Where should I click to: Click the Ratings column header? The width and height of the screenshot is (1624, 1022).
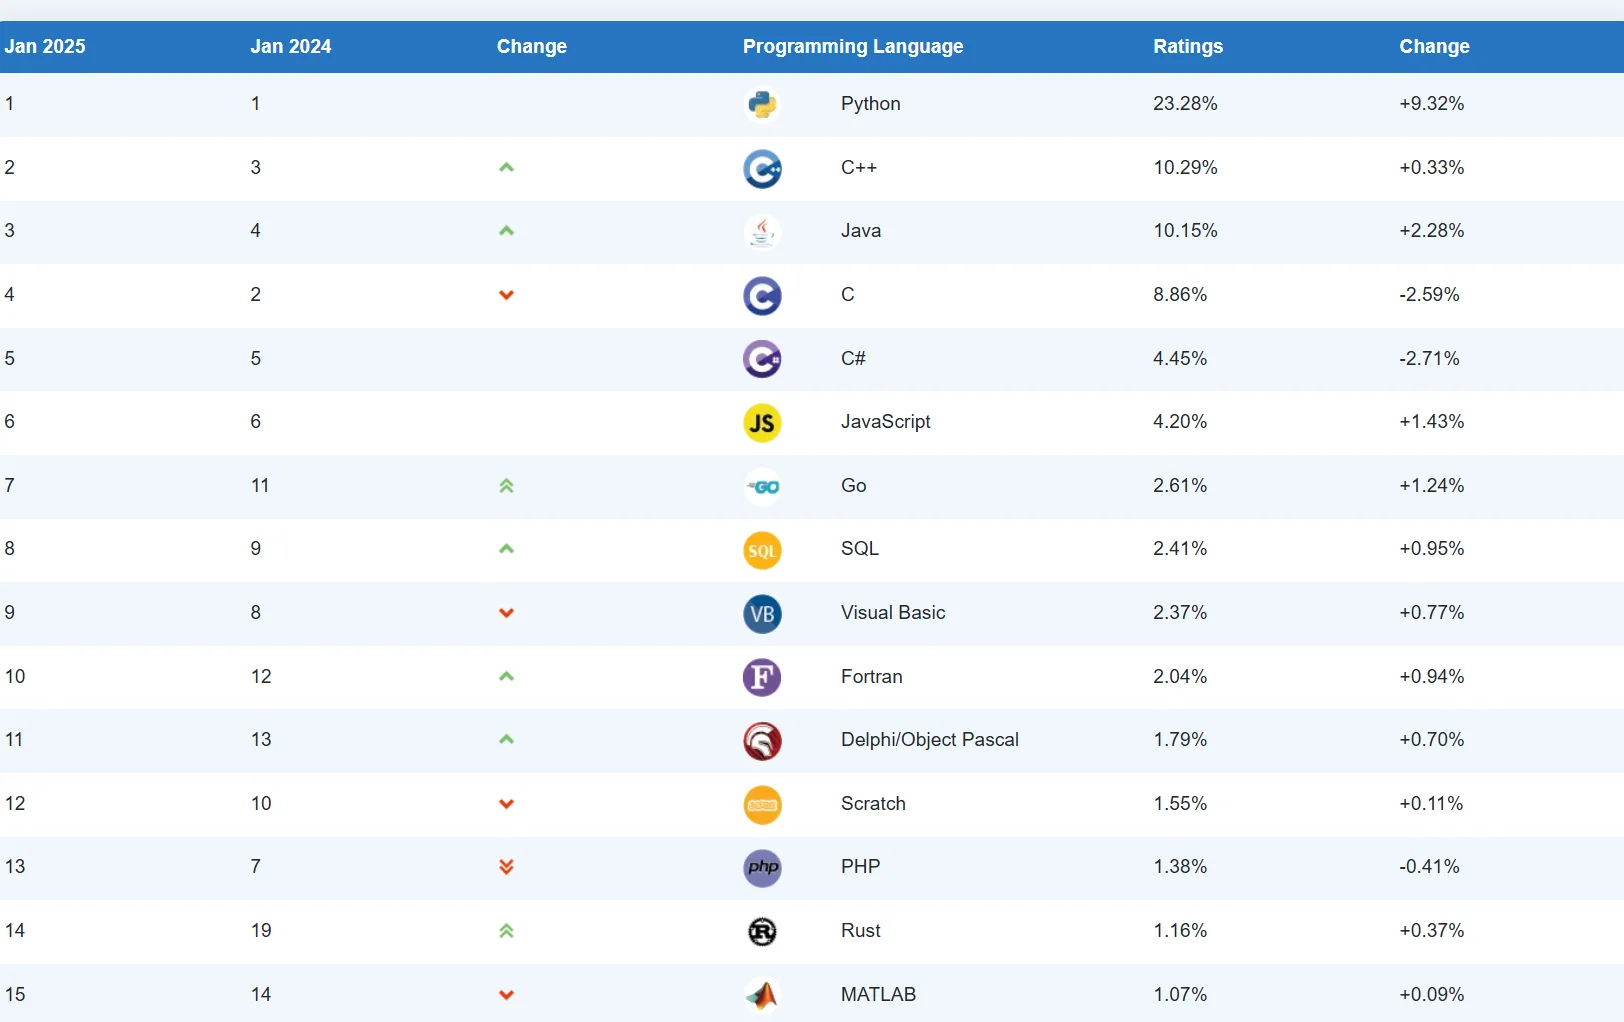click(1188, 46)
